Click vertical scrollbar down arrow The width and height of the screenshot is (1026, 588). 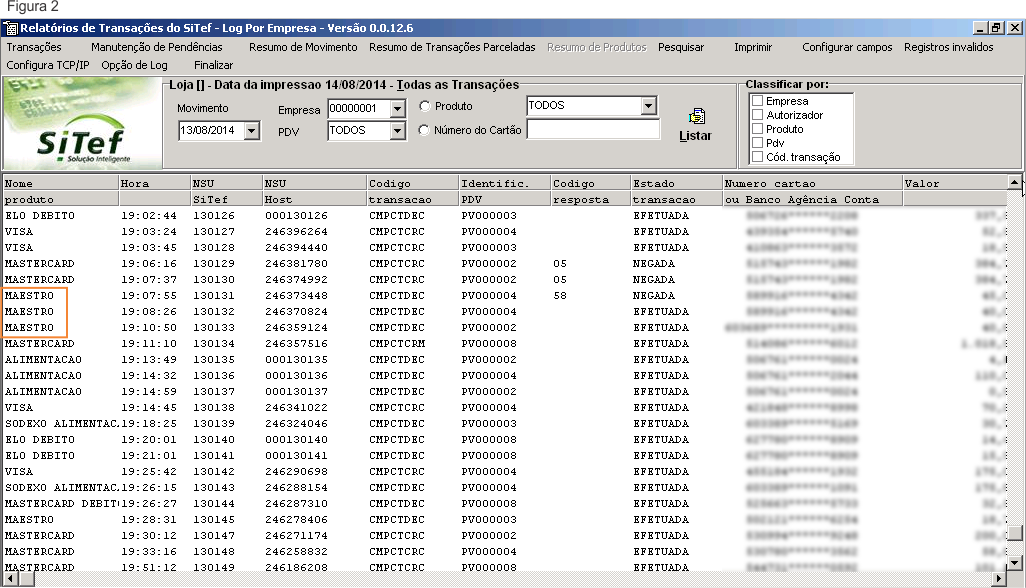point(1014,562)
